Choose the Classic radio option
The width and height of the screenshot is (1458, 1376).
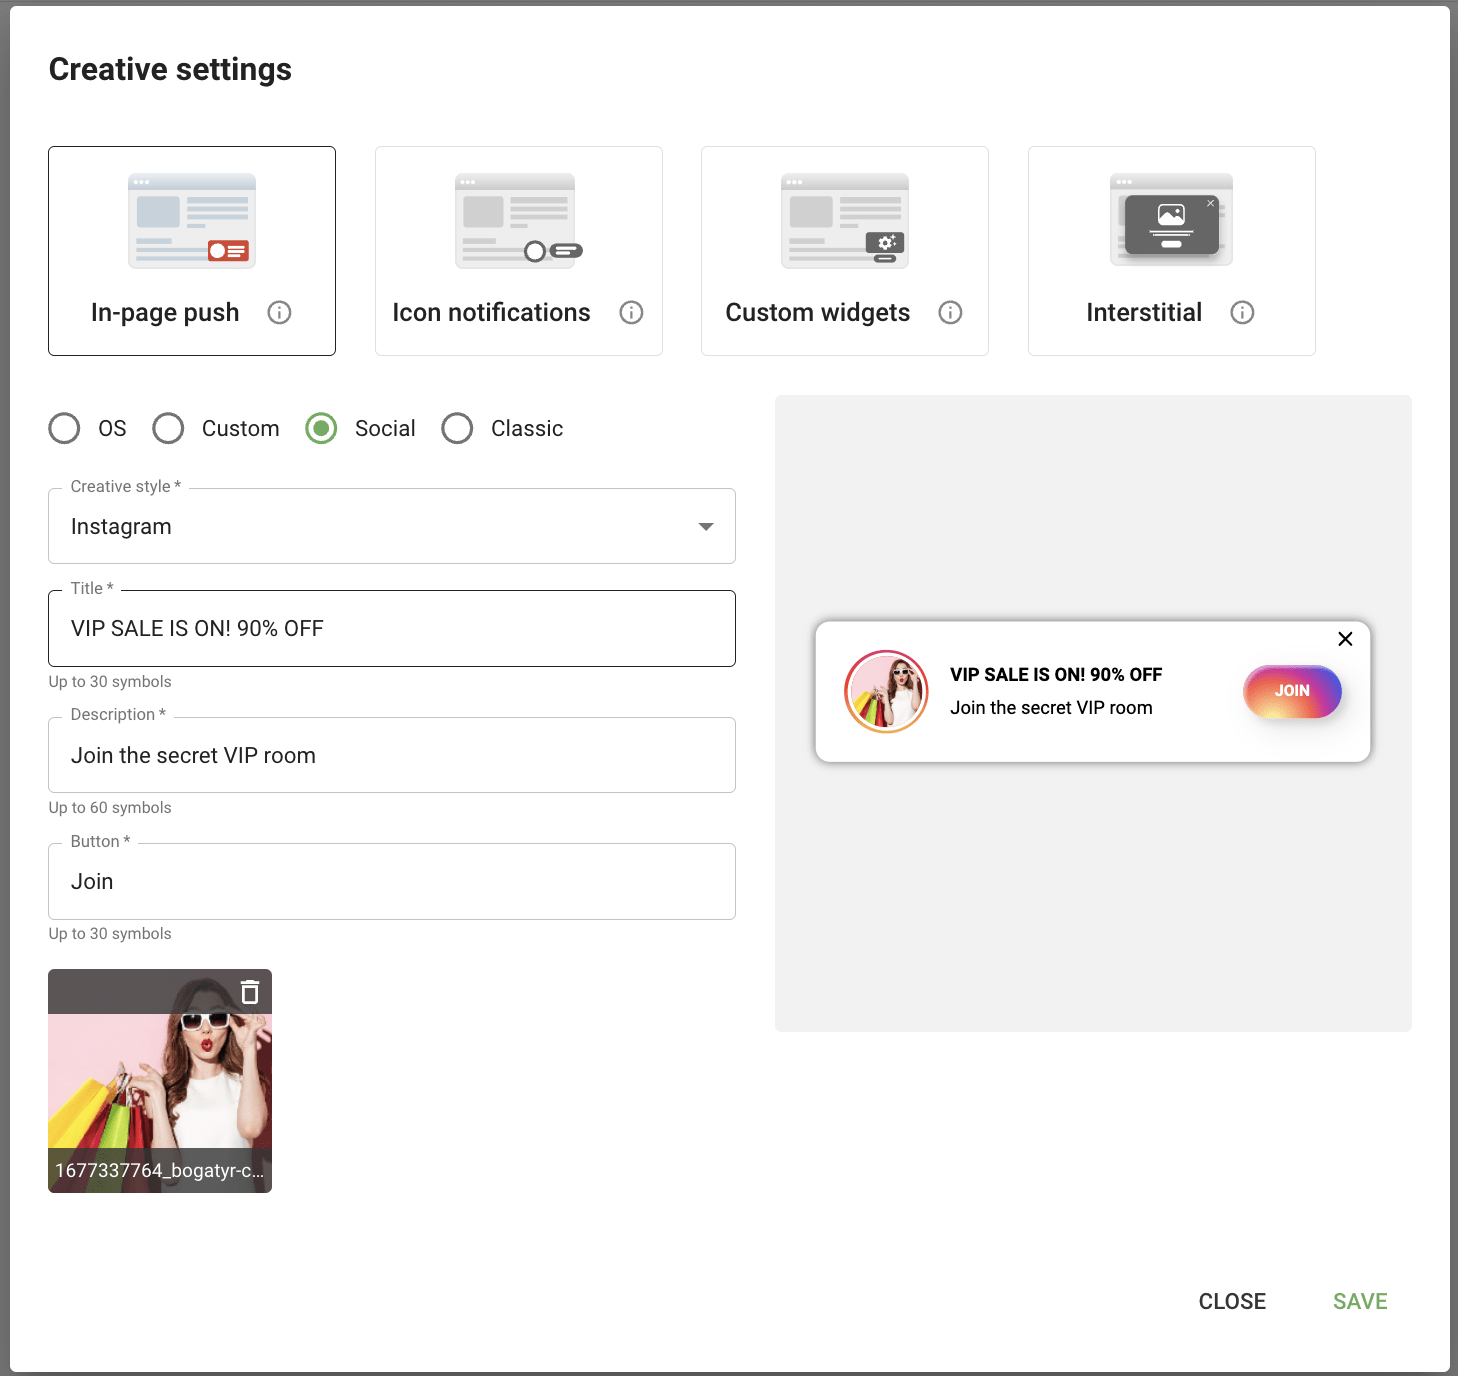tap(458, 428)
